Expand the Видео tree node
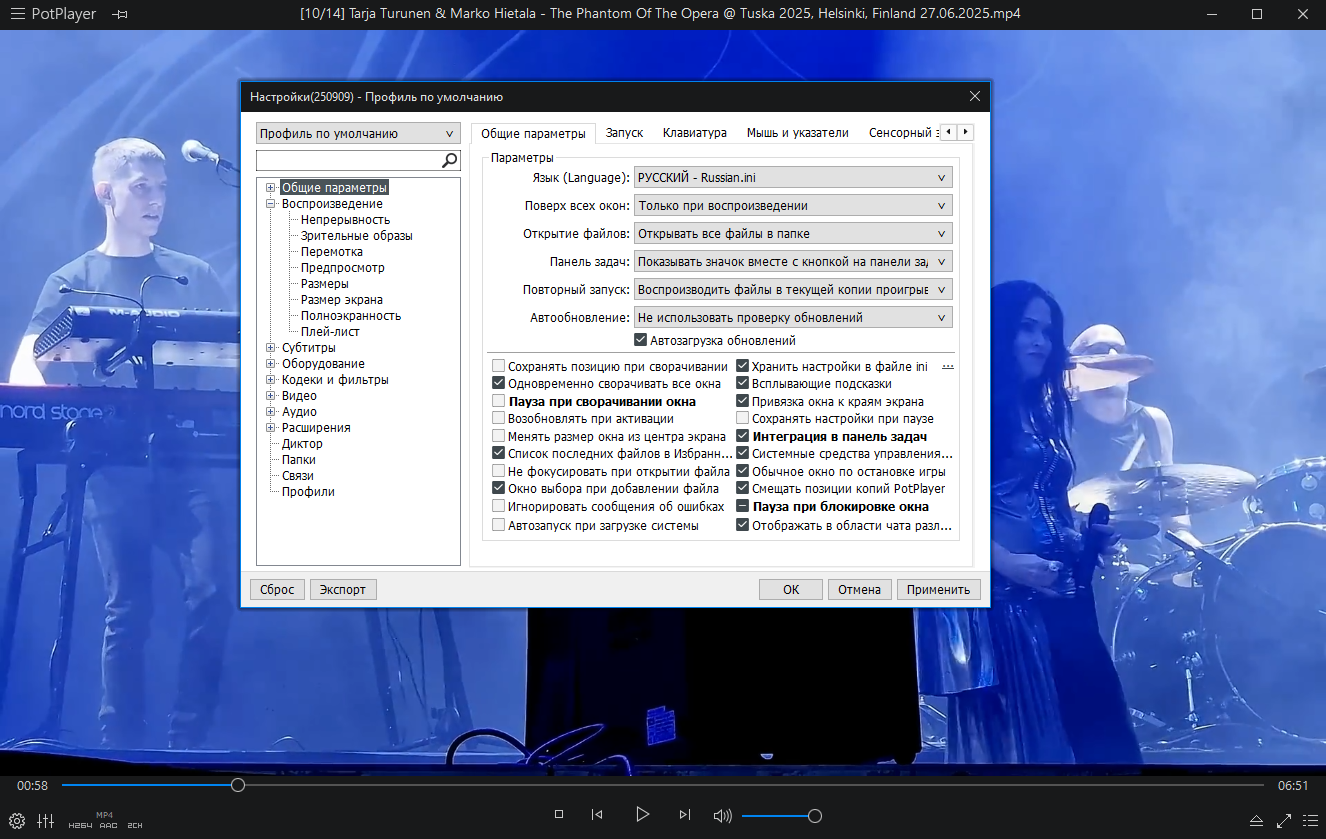1326x839 pixels. click(x=271, y=396)
